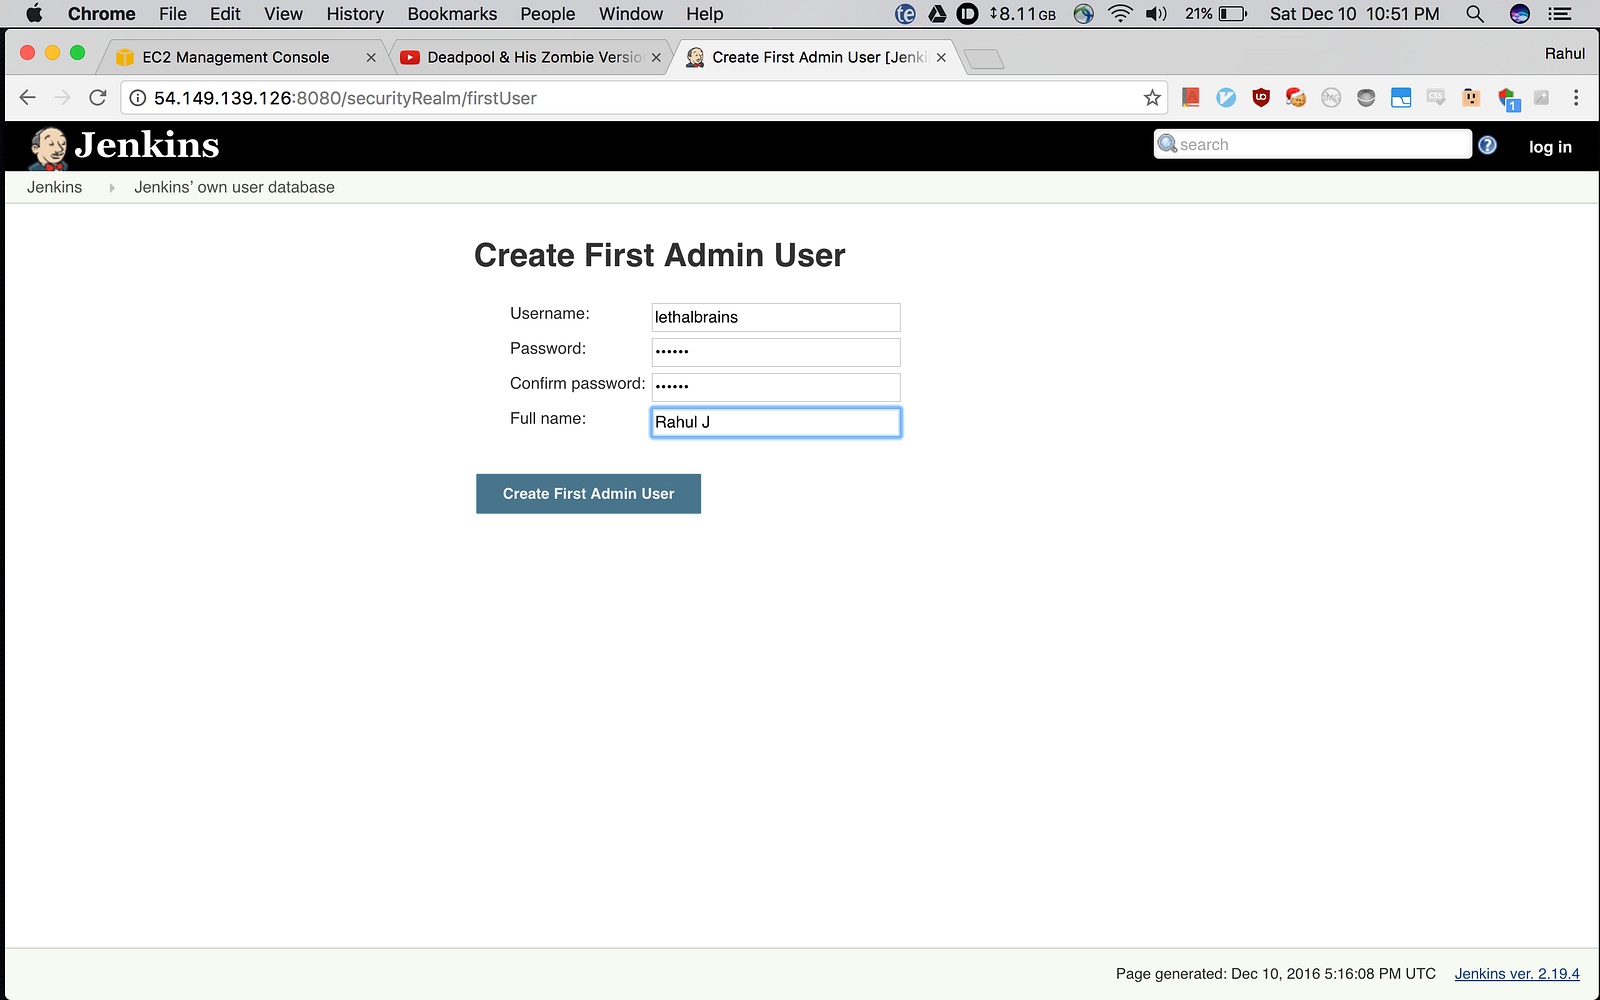Open the gray bowl extension icon
The image size is (1600, 1000).
point(1366,97)
